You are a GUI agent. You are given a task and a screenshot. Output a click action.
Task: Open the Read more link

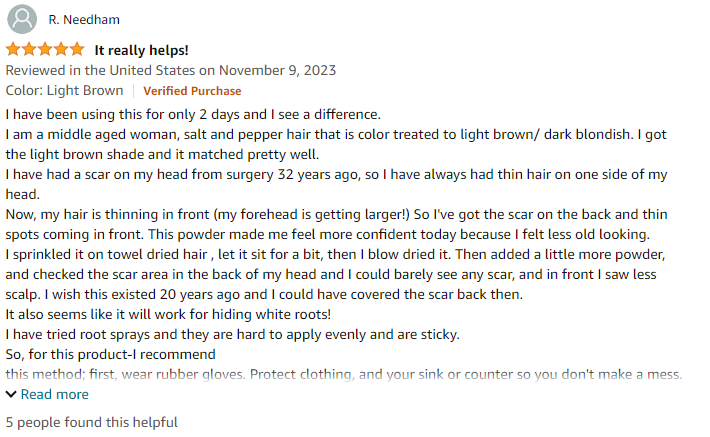click(x=54, y=394)
